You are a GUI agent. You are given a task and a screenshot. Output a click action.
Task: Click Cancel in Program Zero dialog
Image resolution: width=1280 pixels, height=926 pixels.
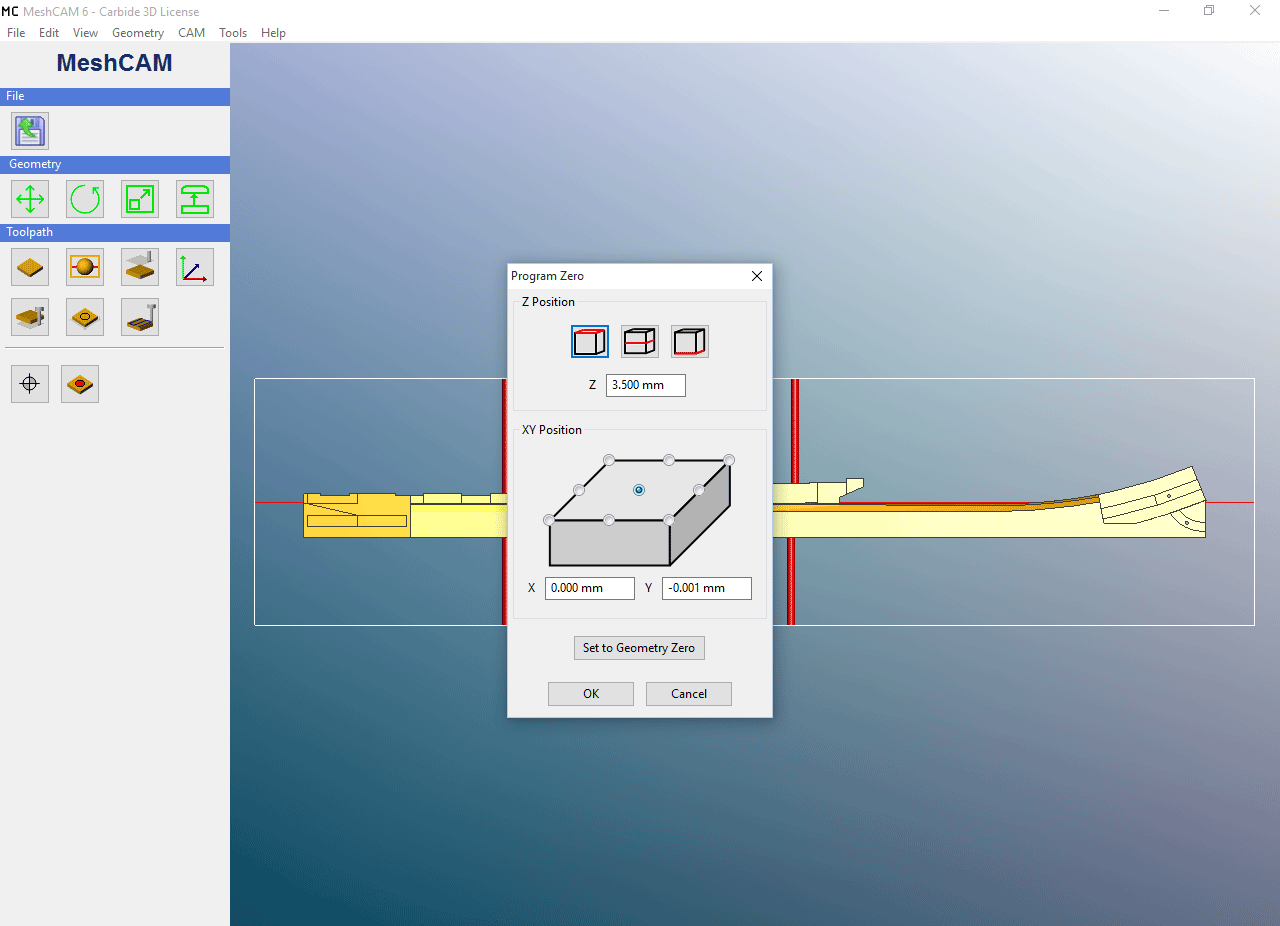[689, 694]
